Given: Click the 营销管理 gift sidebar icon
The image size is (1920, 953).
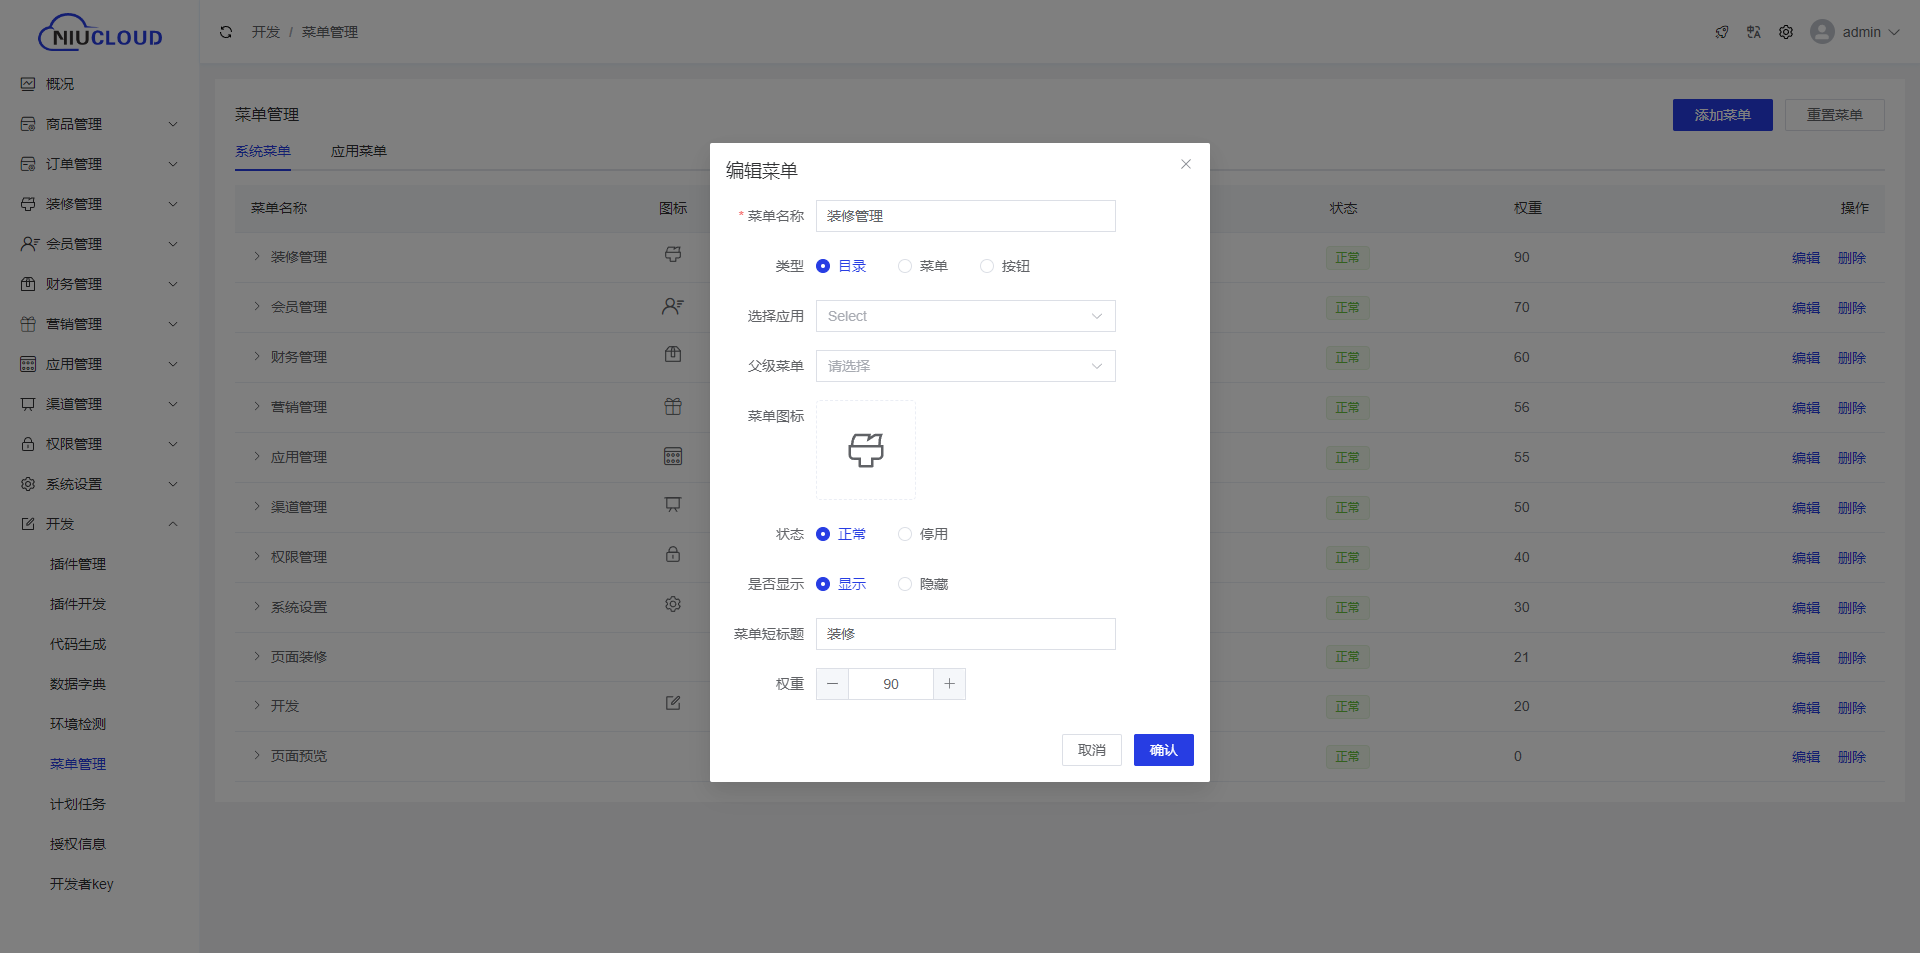Looking at the screenshot, I should tap(28, 324).
